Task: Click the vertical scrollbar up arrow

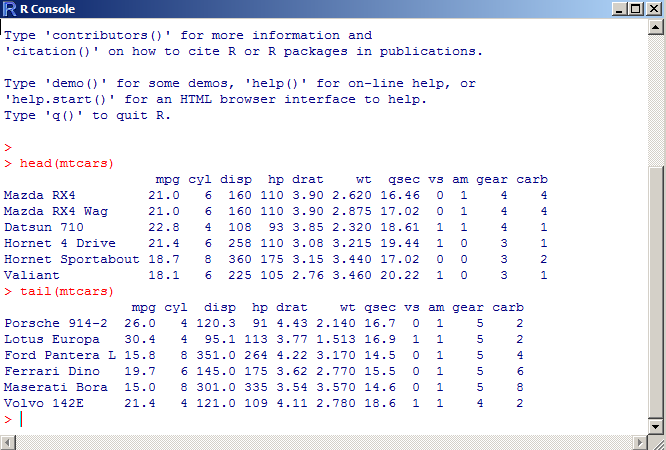Action: tap(655, 28)
